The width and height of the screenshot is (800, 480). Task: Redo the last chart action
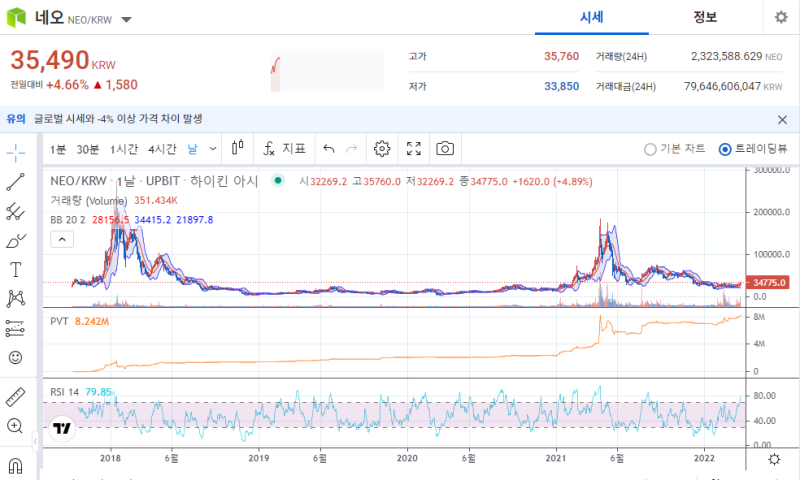[352, 149]
